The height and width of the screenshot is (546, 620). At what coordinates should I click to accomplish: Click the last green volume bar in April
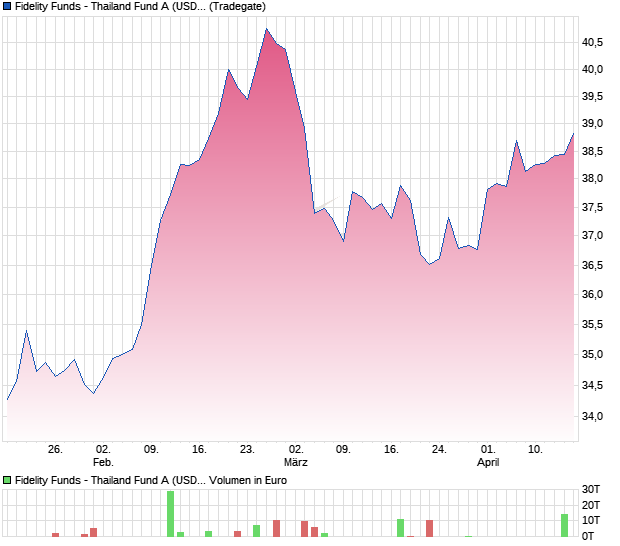564,525
